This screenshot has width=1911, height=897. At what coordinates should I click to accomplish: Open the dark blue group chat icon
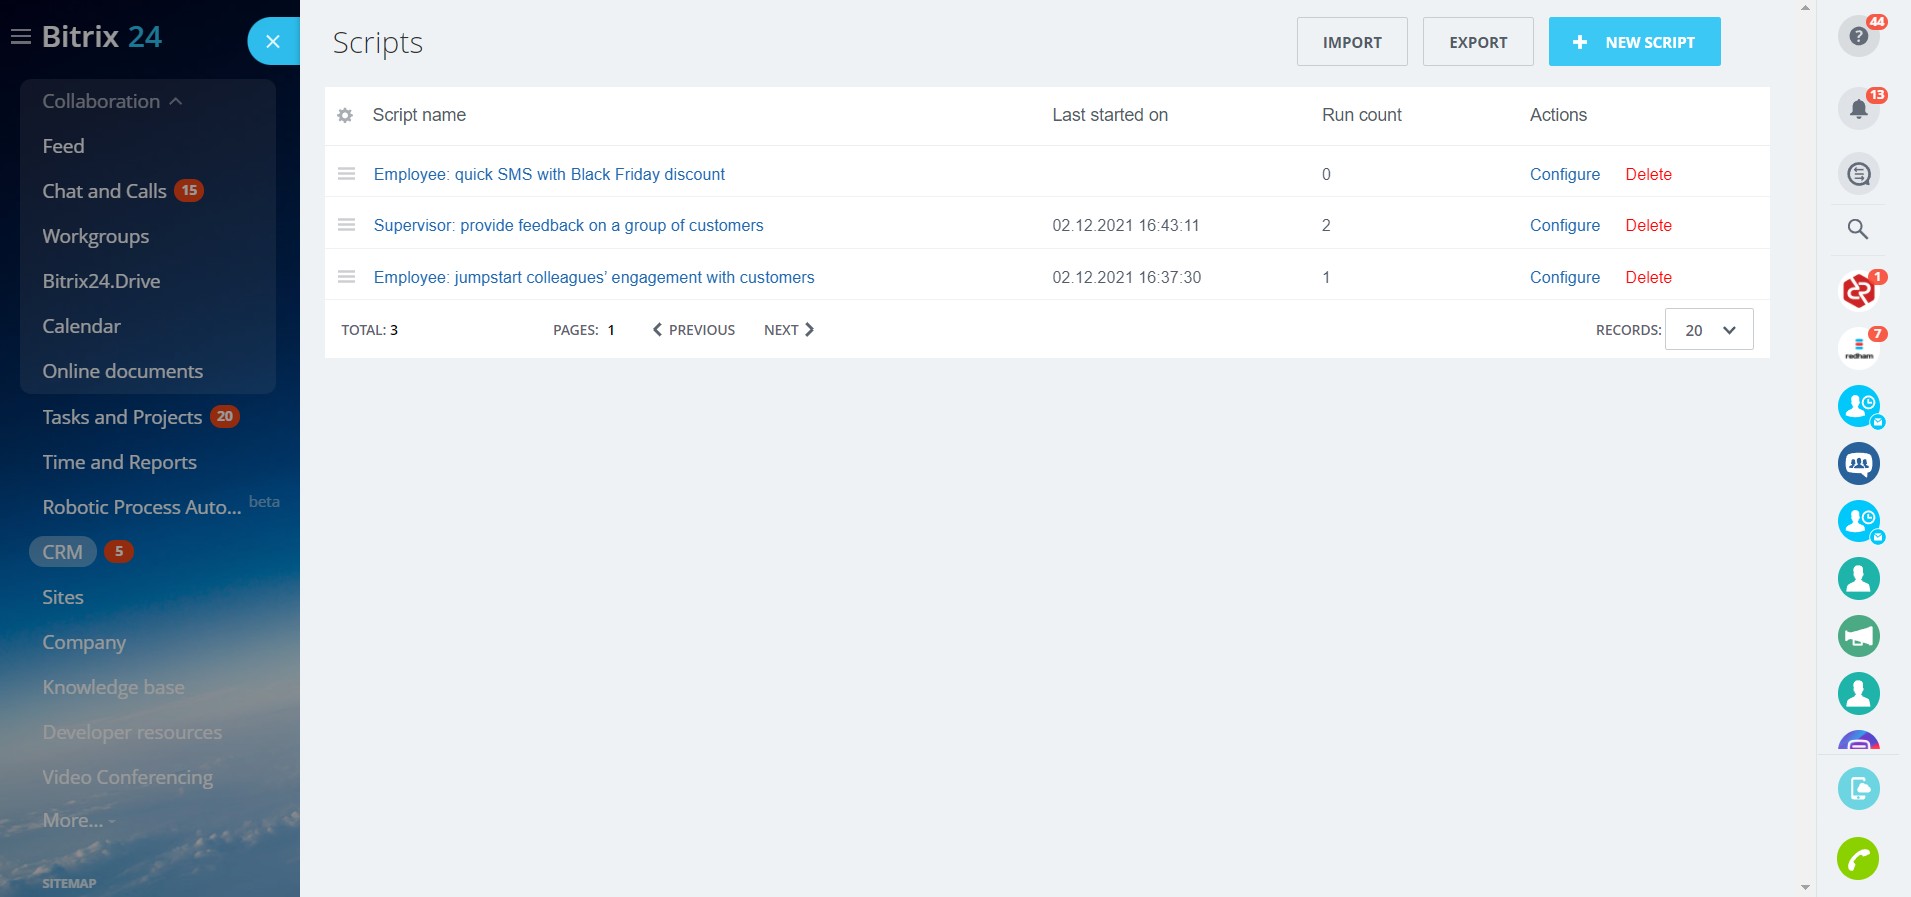tap(1858, 464)
